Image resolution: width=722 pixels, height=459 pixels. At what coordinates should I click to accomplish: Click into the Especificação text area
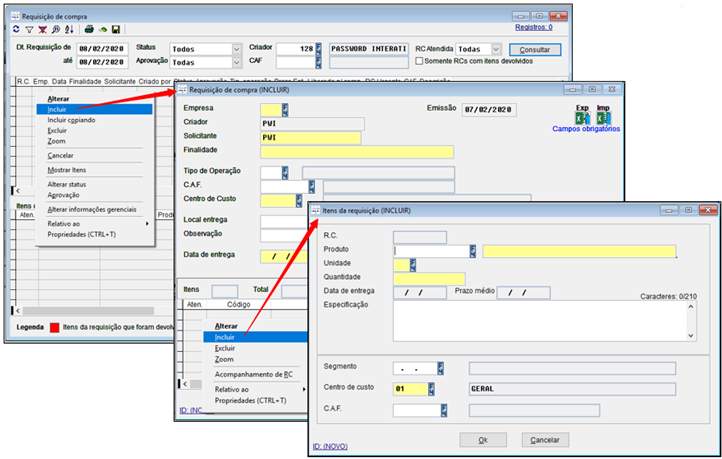coord(540,320)
